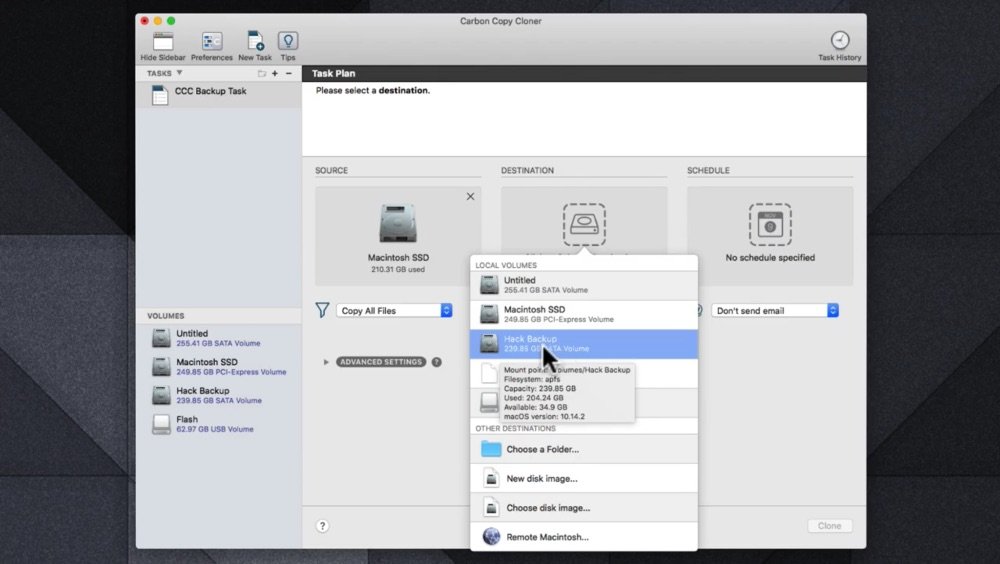The width and height of the screenshot is (1000, 564).
Task: Collapse the Tasks list header triangle
Action: [x=179, y=73]
